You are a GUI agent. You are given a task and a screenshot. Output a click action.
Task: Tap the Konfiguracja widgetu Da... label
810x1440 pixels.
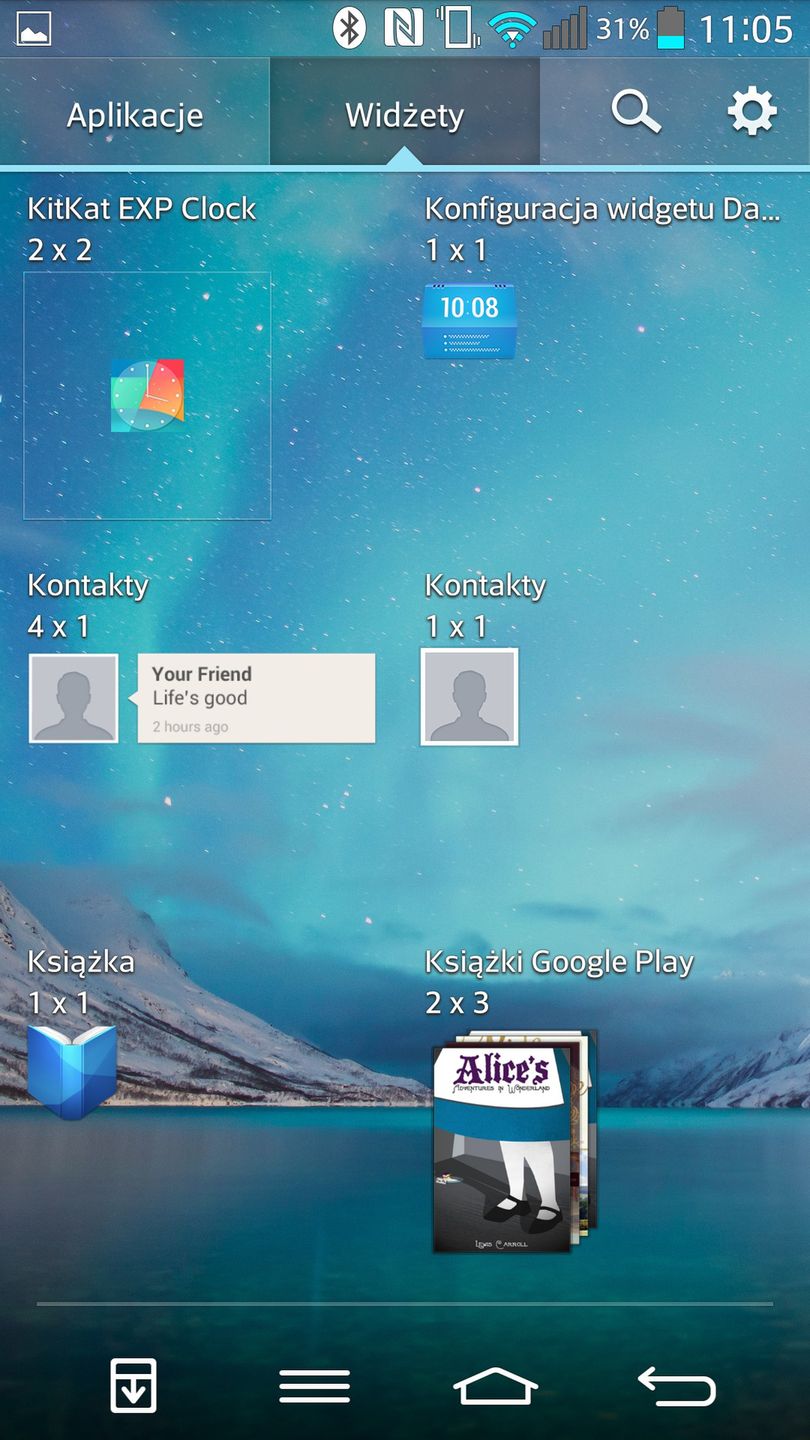click(x=602, y=209)
